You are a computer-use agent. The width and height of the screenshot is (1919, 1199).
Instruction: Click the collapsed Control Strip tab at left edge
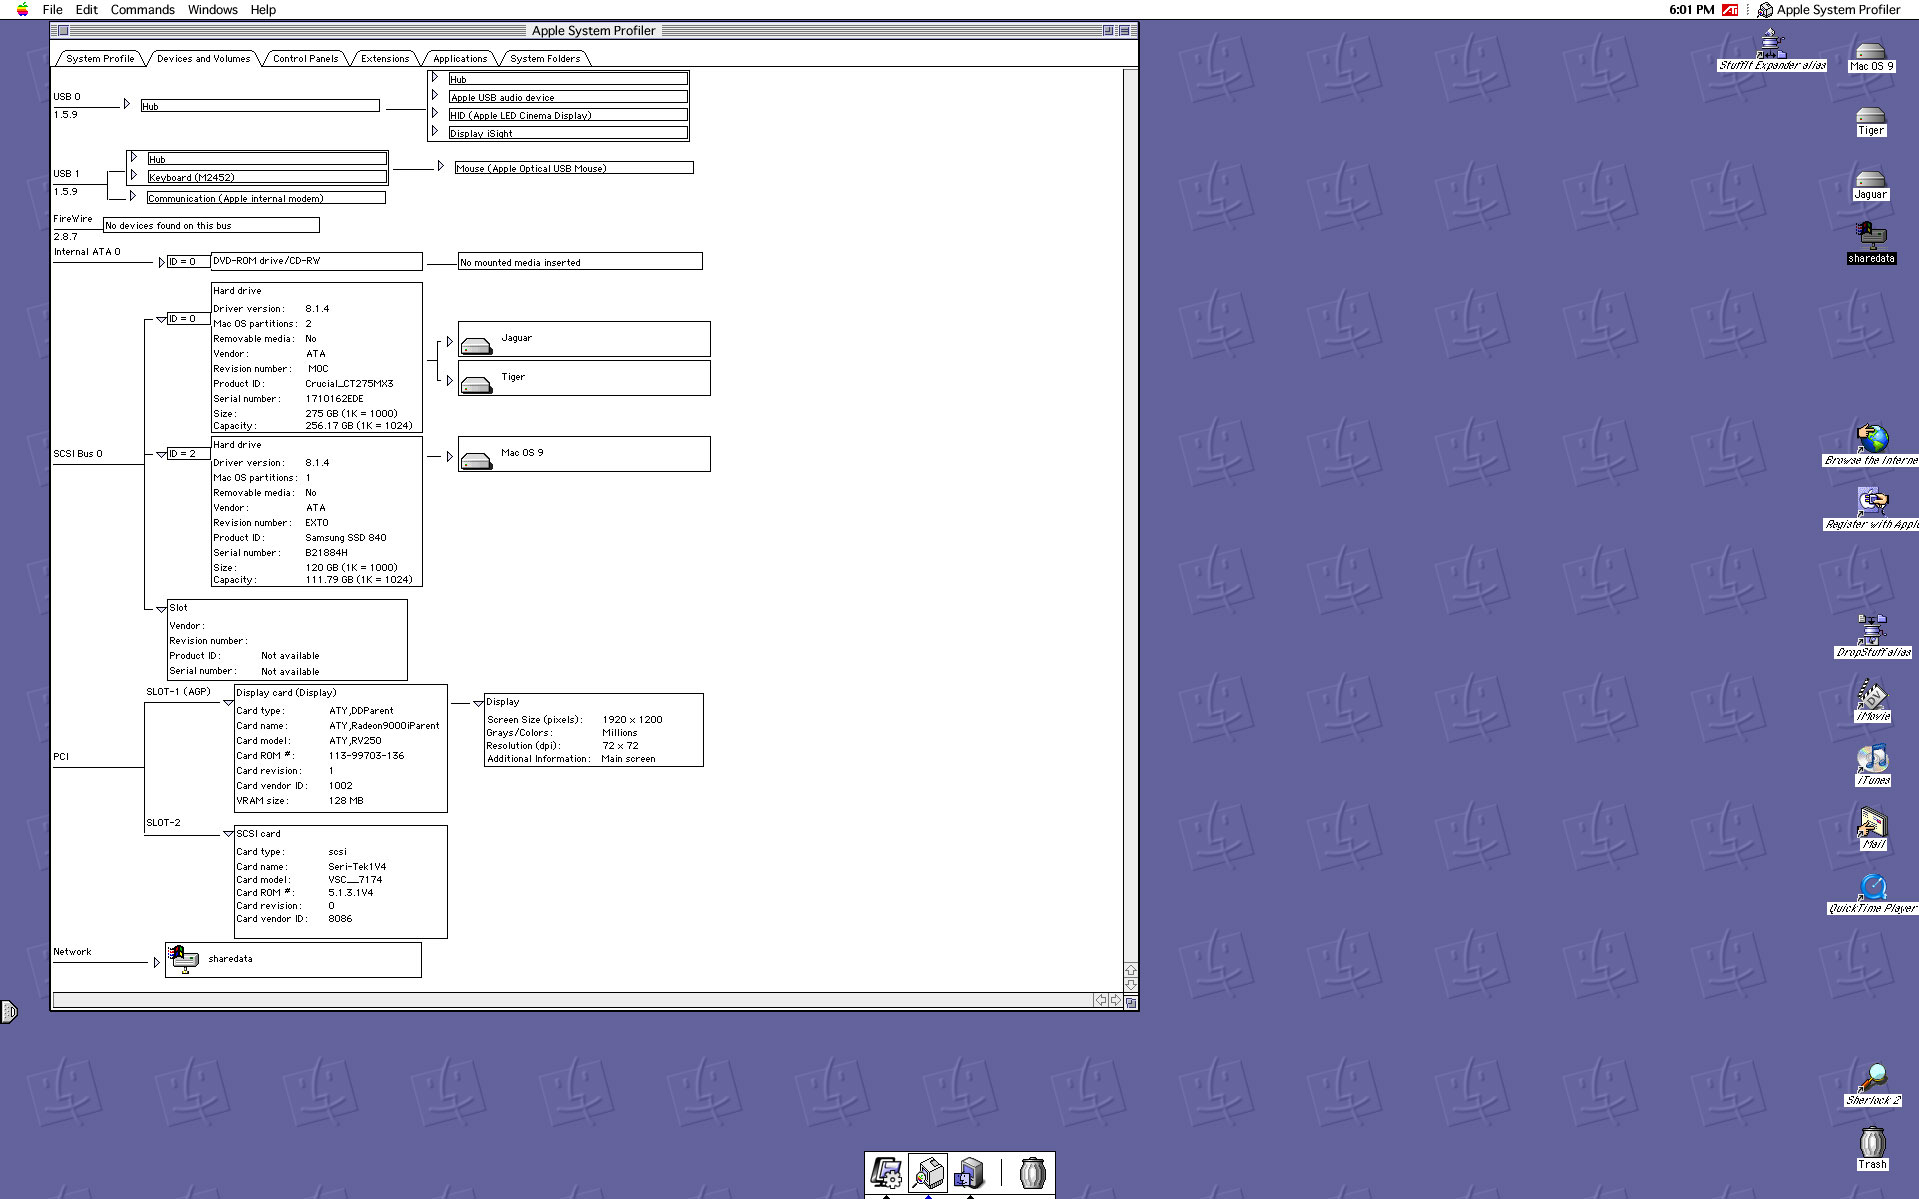[9, 1012]
